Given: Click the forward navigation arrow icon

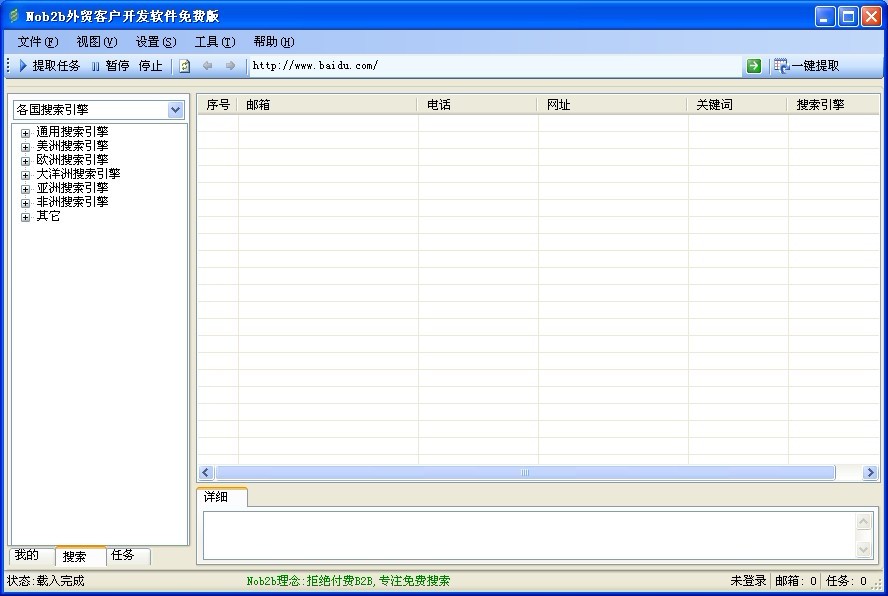Looking at the screenshot, I should click(228, 66).
